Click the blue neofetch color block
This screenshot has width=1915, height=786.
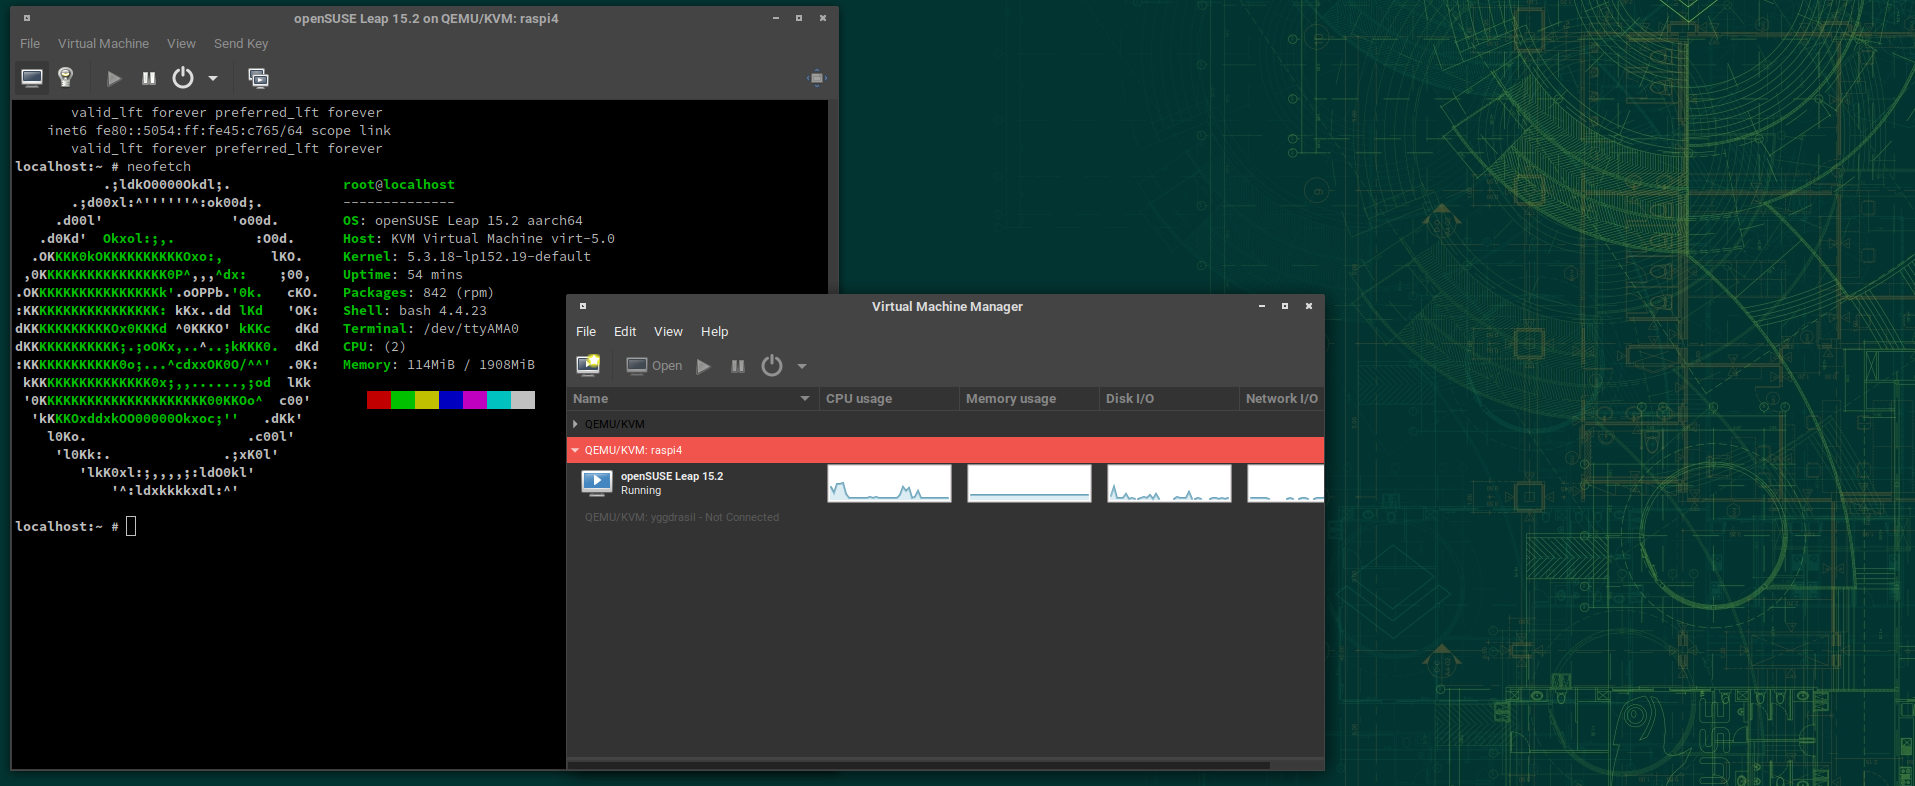tap(451, 400)
